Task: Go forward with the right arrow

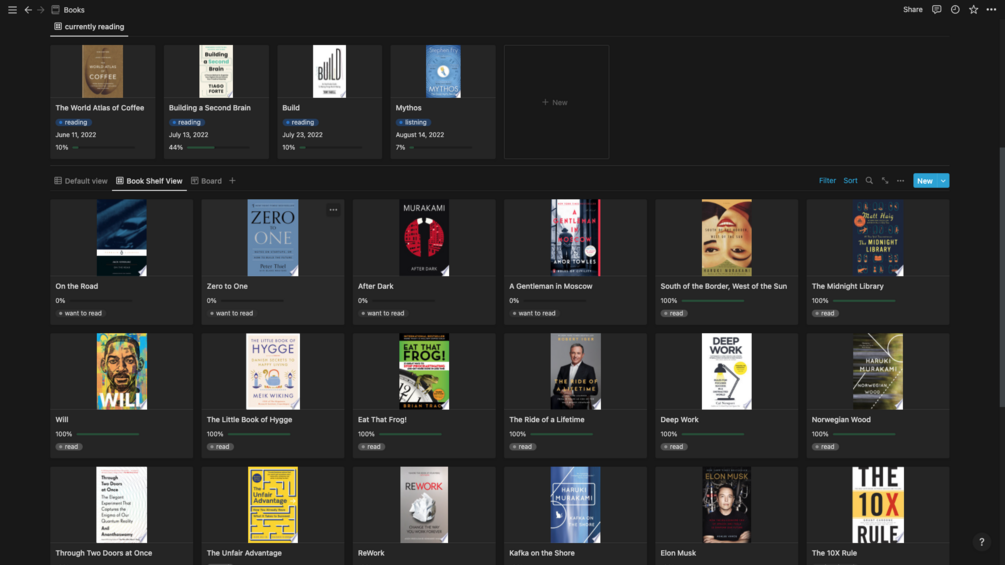Action: pyautogui.click(x=40, y=10)
